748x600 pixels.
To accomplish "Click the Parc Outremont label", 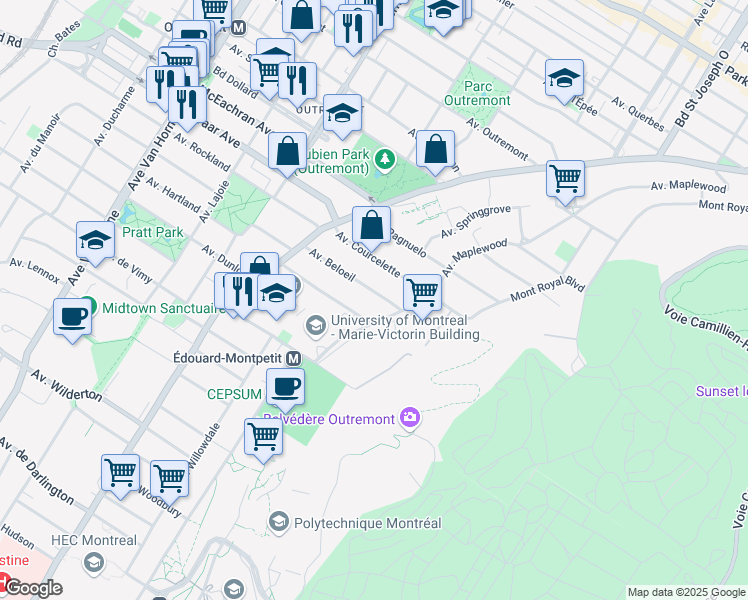I will click(477, 93).
